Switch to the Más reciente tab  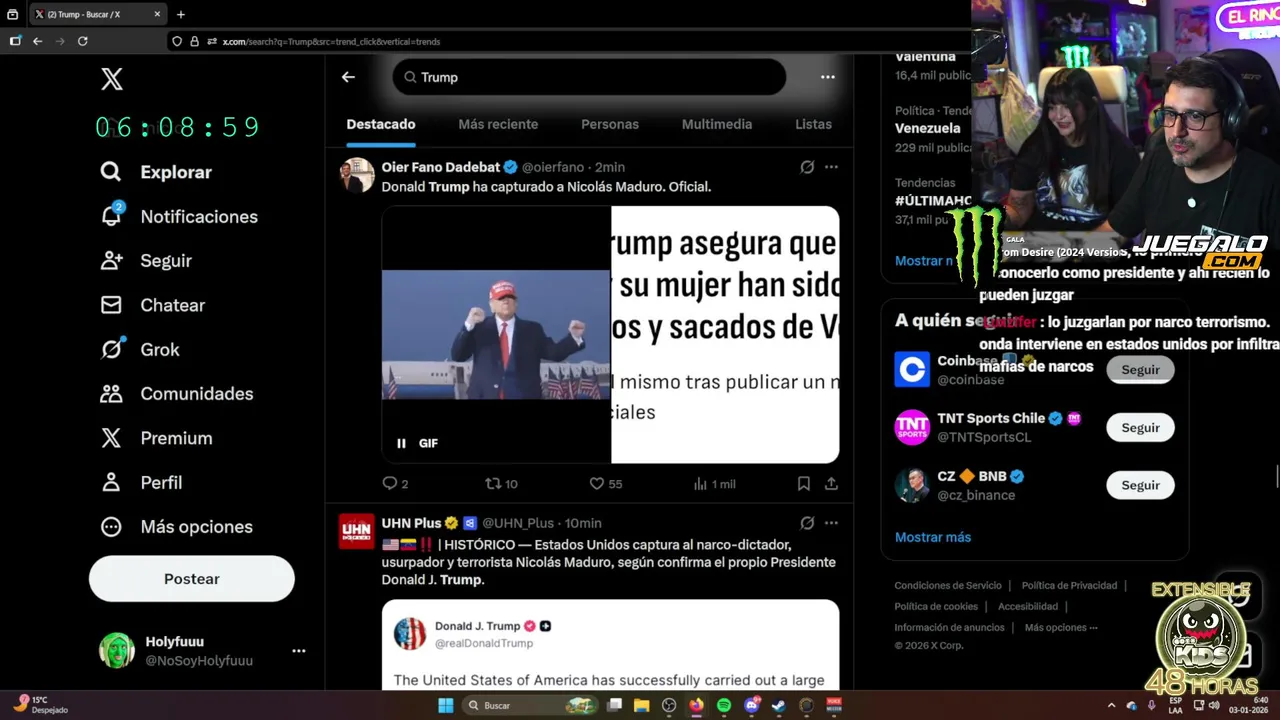coord(498,124)
